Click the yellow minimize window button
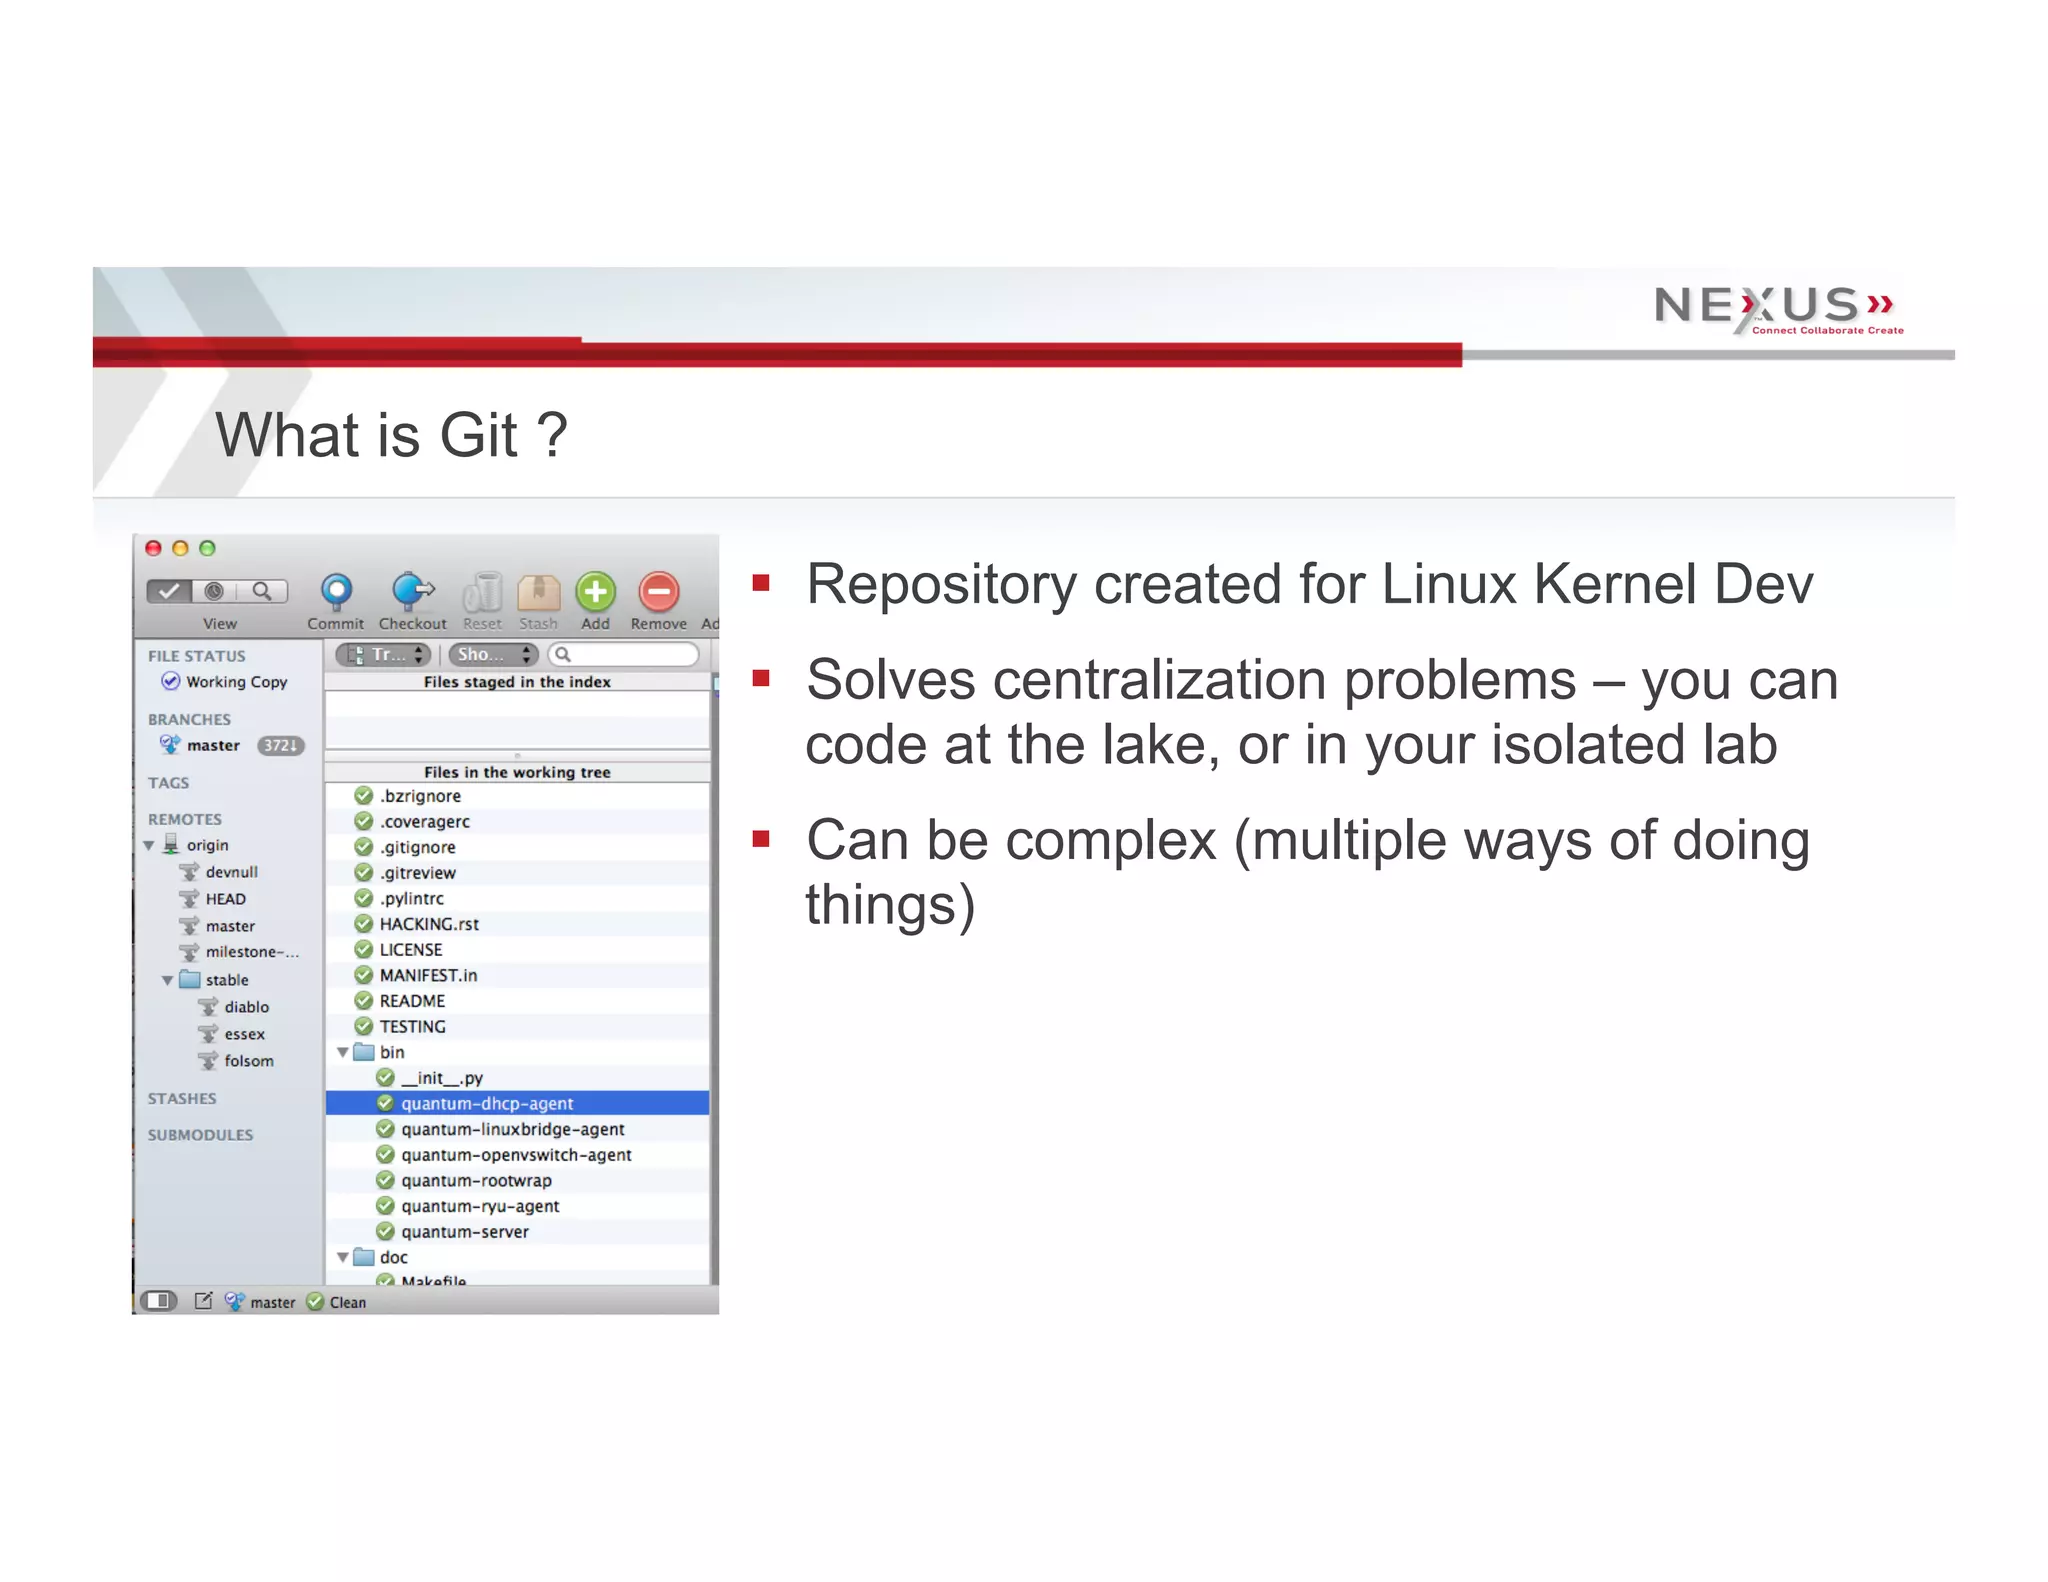The width and height of the screenshot is (2048, 1582). coord(180,548)
